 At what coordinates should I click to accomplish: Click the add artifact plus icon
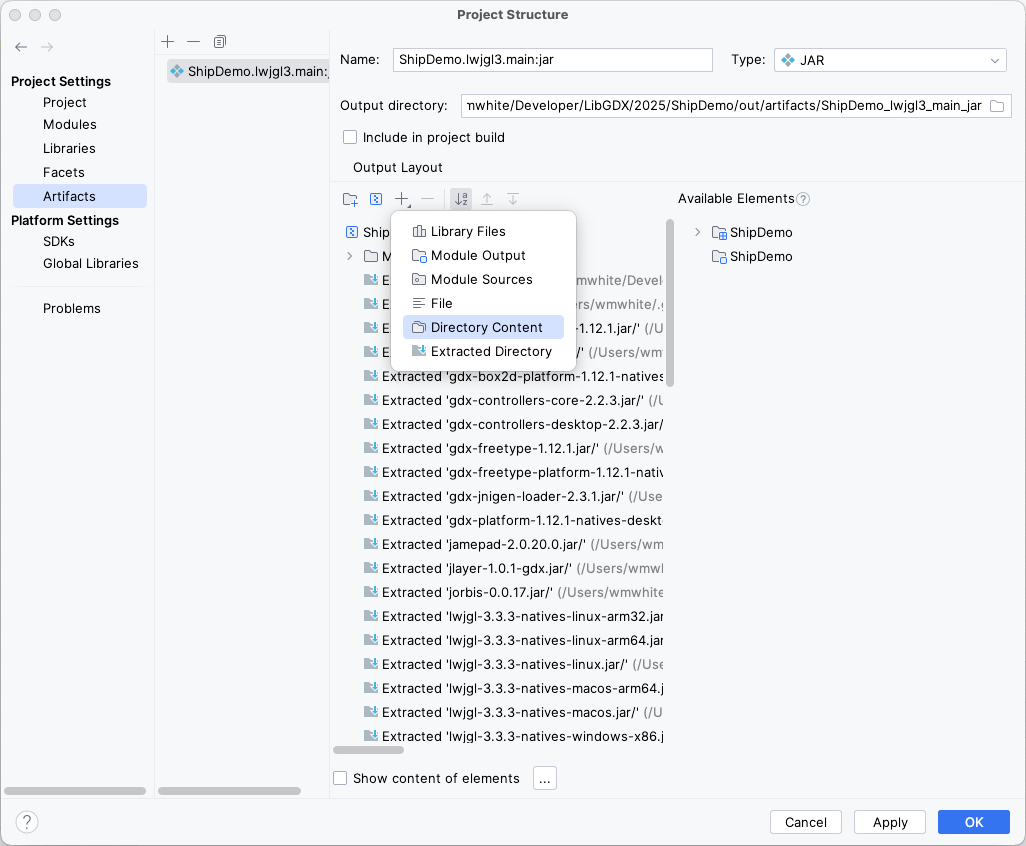pyautogui.click(x=168, y=41)
